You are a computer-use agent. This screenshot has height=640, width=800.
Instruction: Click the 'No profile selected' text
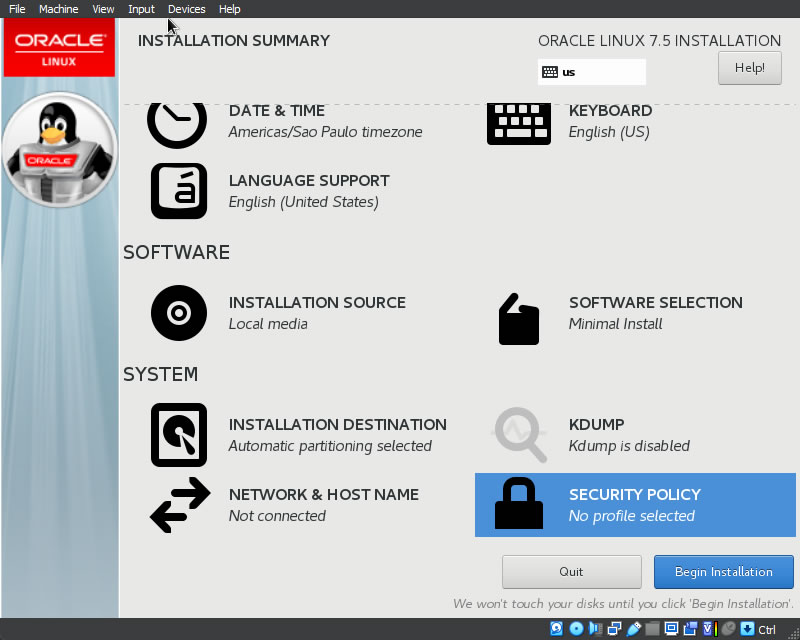[x=632, y=516]
